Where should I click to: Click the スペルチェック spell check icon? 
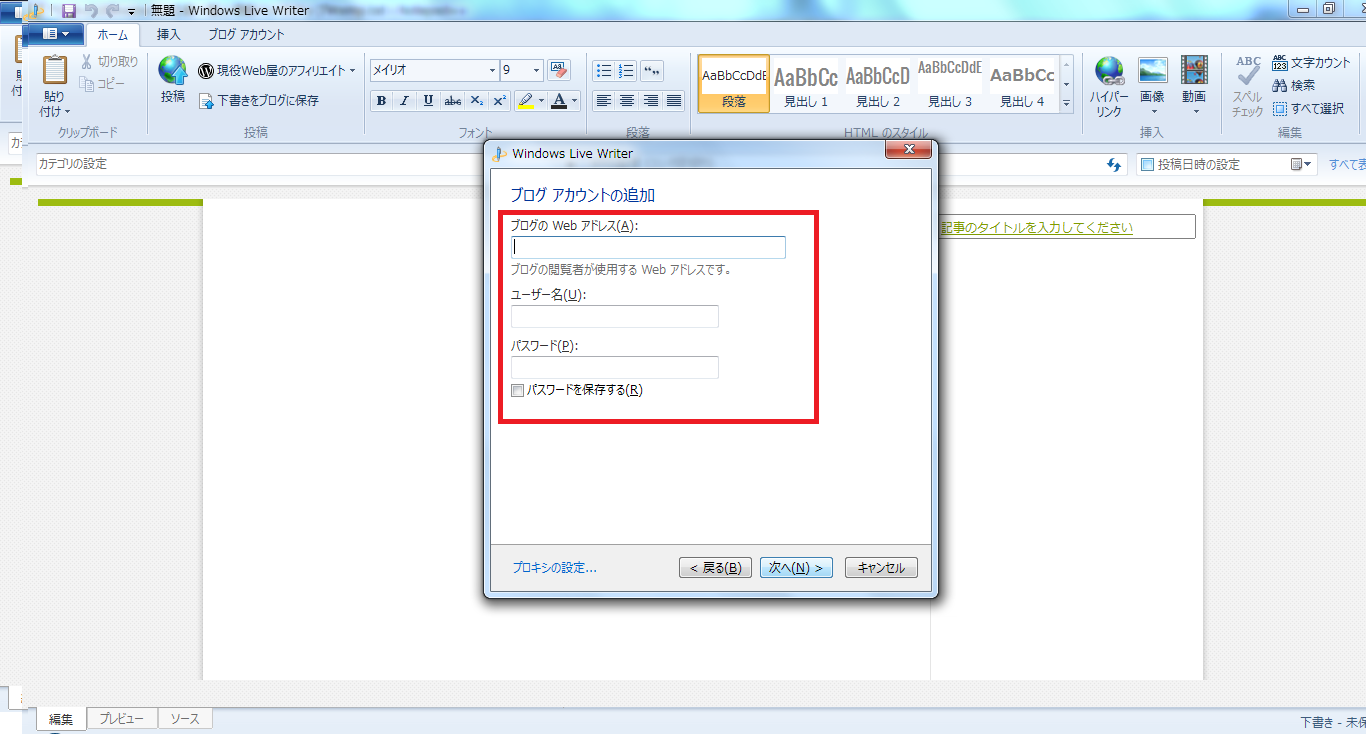point(1248,70)
